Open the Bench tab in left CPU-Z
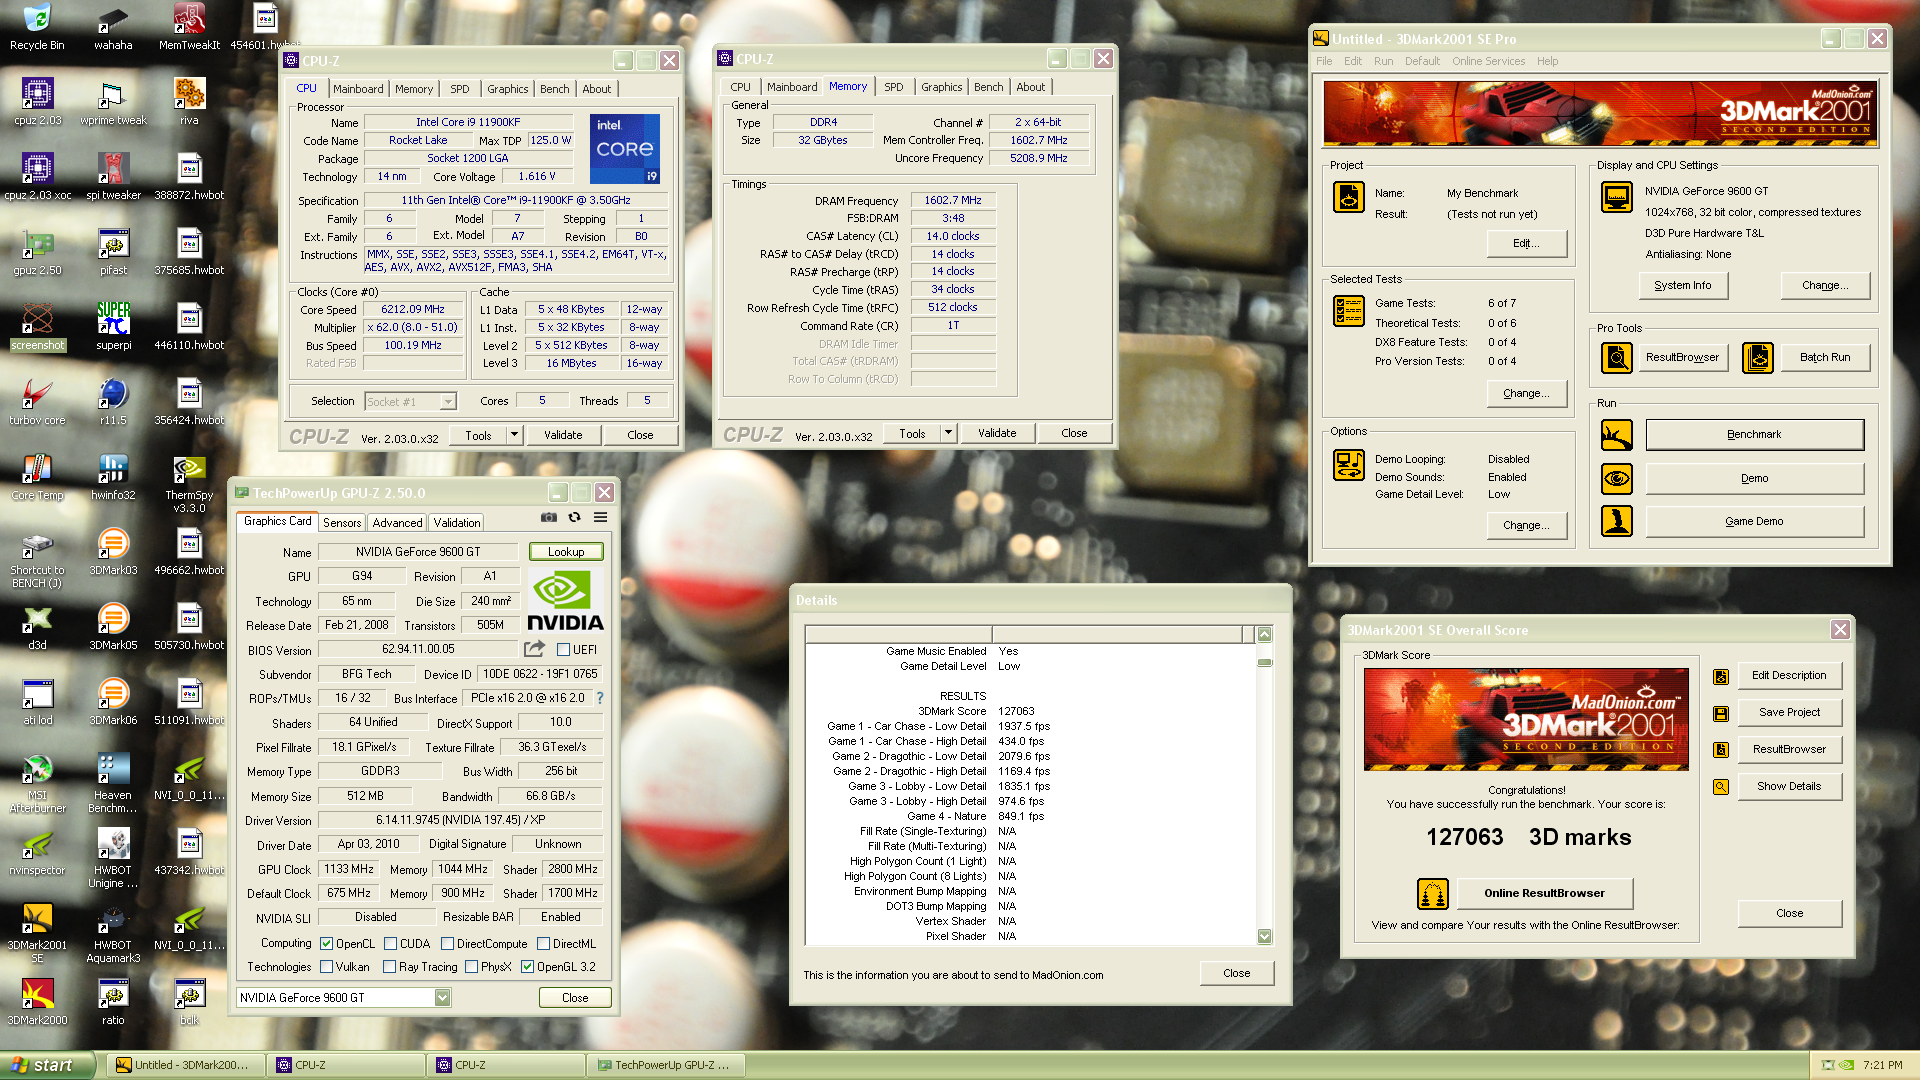The image size is (1920, 1080). 555,89
